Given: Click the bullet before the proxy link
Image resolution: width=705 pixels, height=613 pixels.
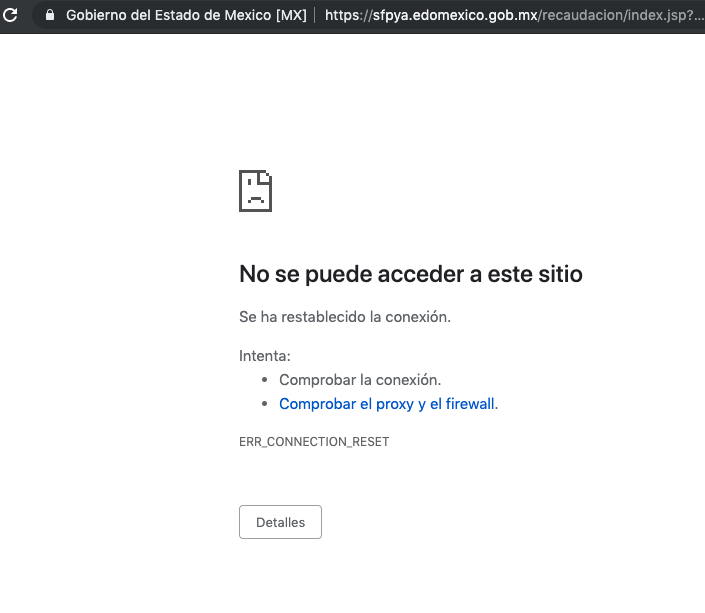Looking at the screenshot, I should (x=265, y=405).
